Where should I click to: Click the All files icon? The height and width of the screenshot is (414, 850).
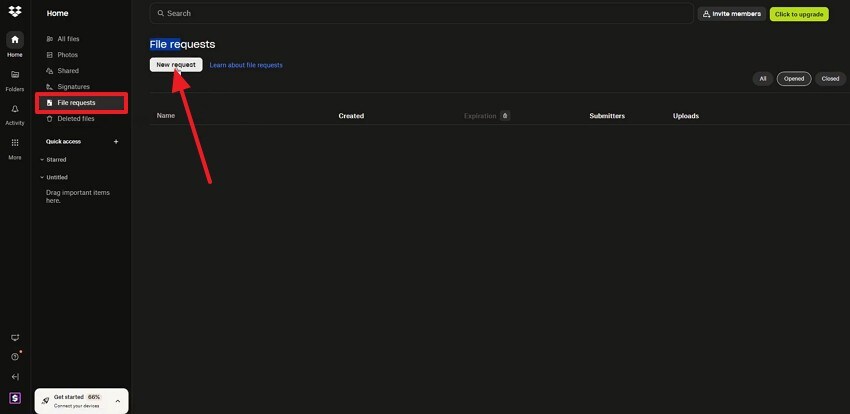tap(50, 39)
